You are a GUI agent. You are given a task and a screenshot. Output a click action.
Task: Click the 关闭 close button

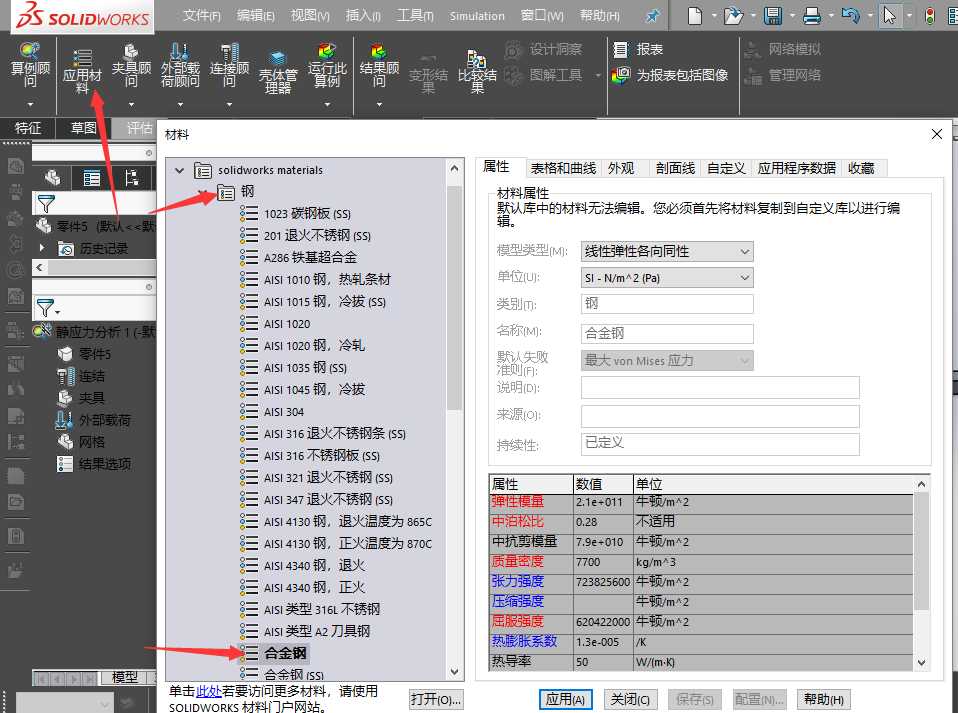coord(630,700)
